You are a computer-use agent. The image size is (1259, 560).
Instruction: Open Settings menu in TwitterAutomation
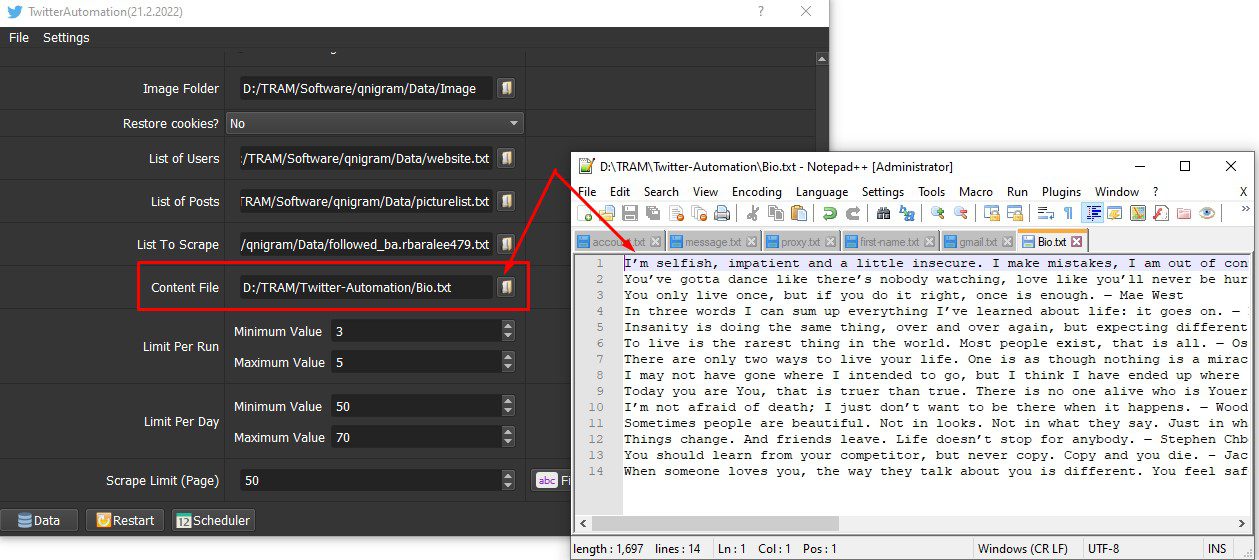click(66, 37)
